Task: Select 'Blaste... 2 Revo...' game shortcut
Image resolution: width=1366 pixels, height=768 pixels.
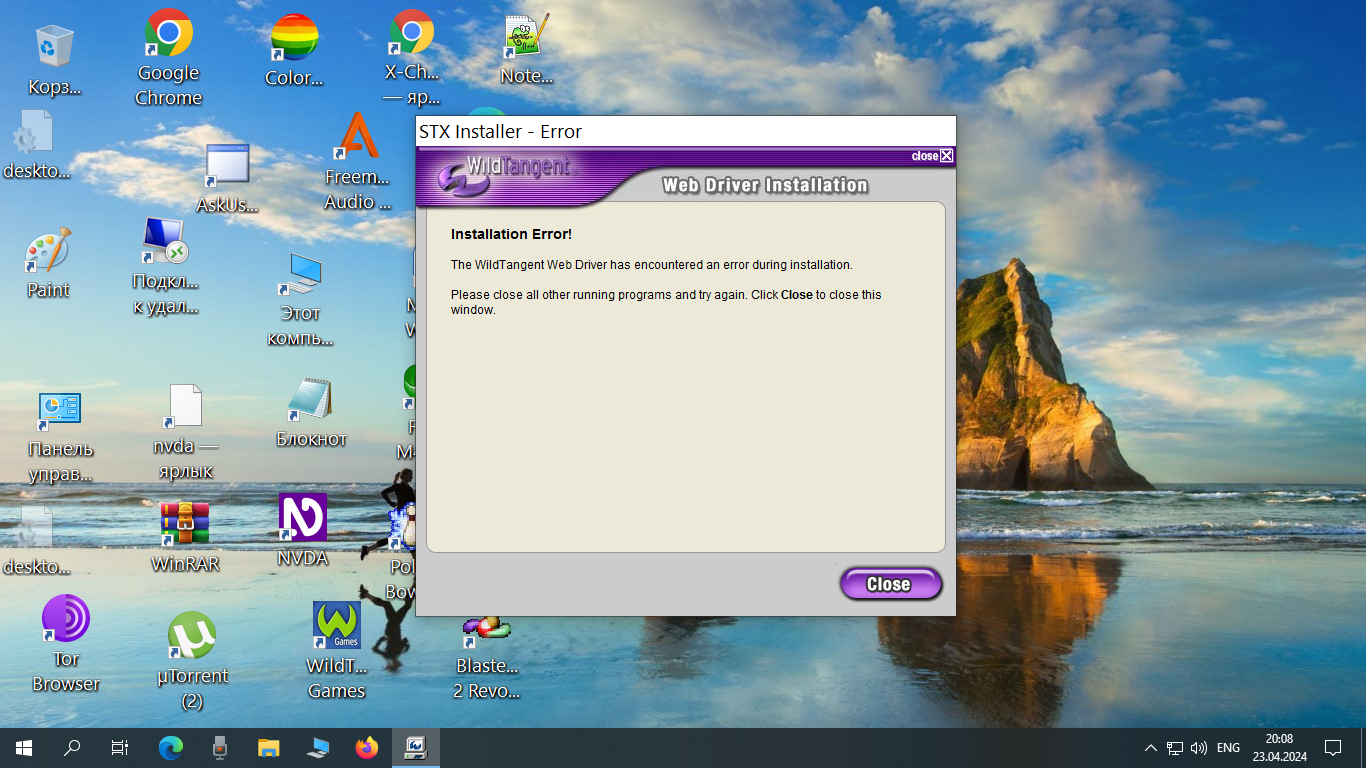Action: point(487,658)
